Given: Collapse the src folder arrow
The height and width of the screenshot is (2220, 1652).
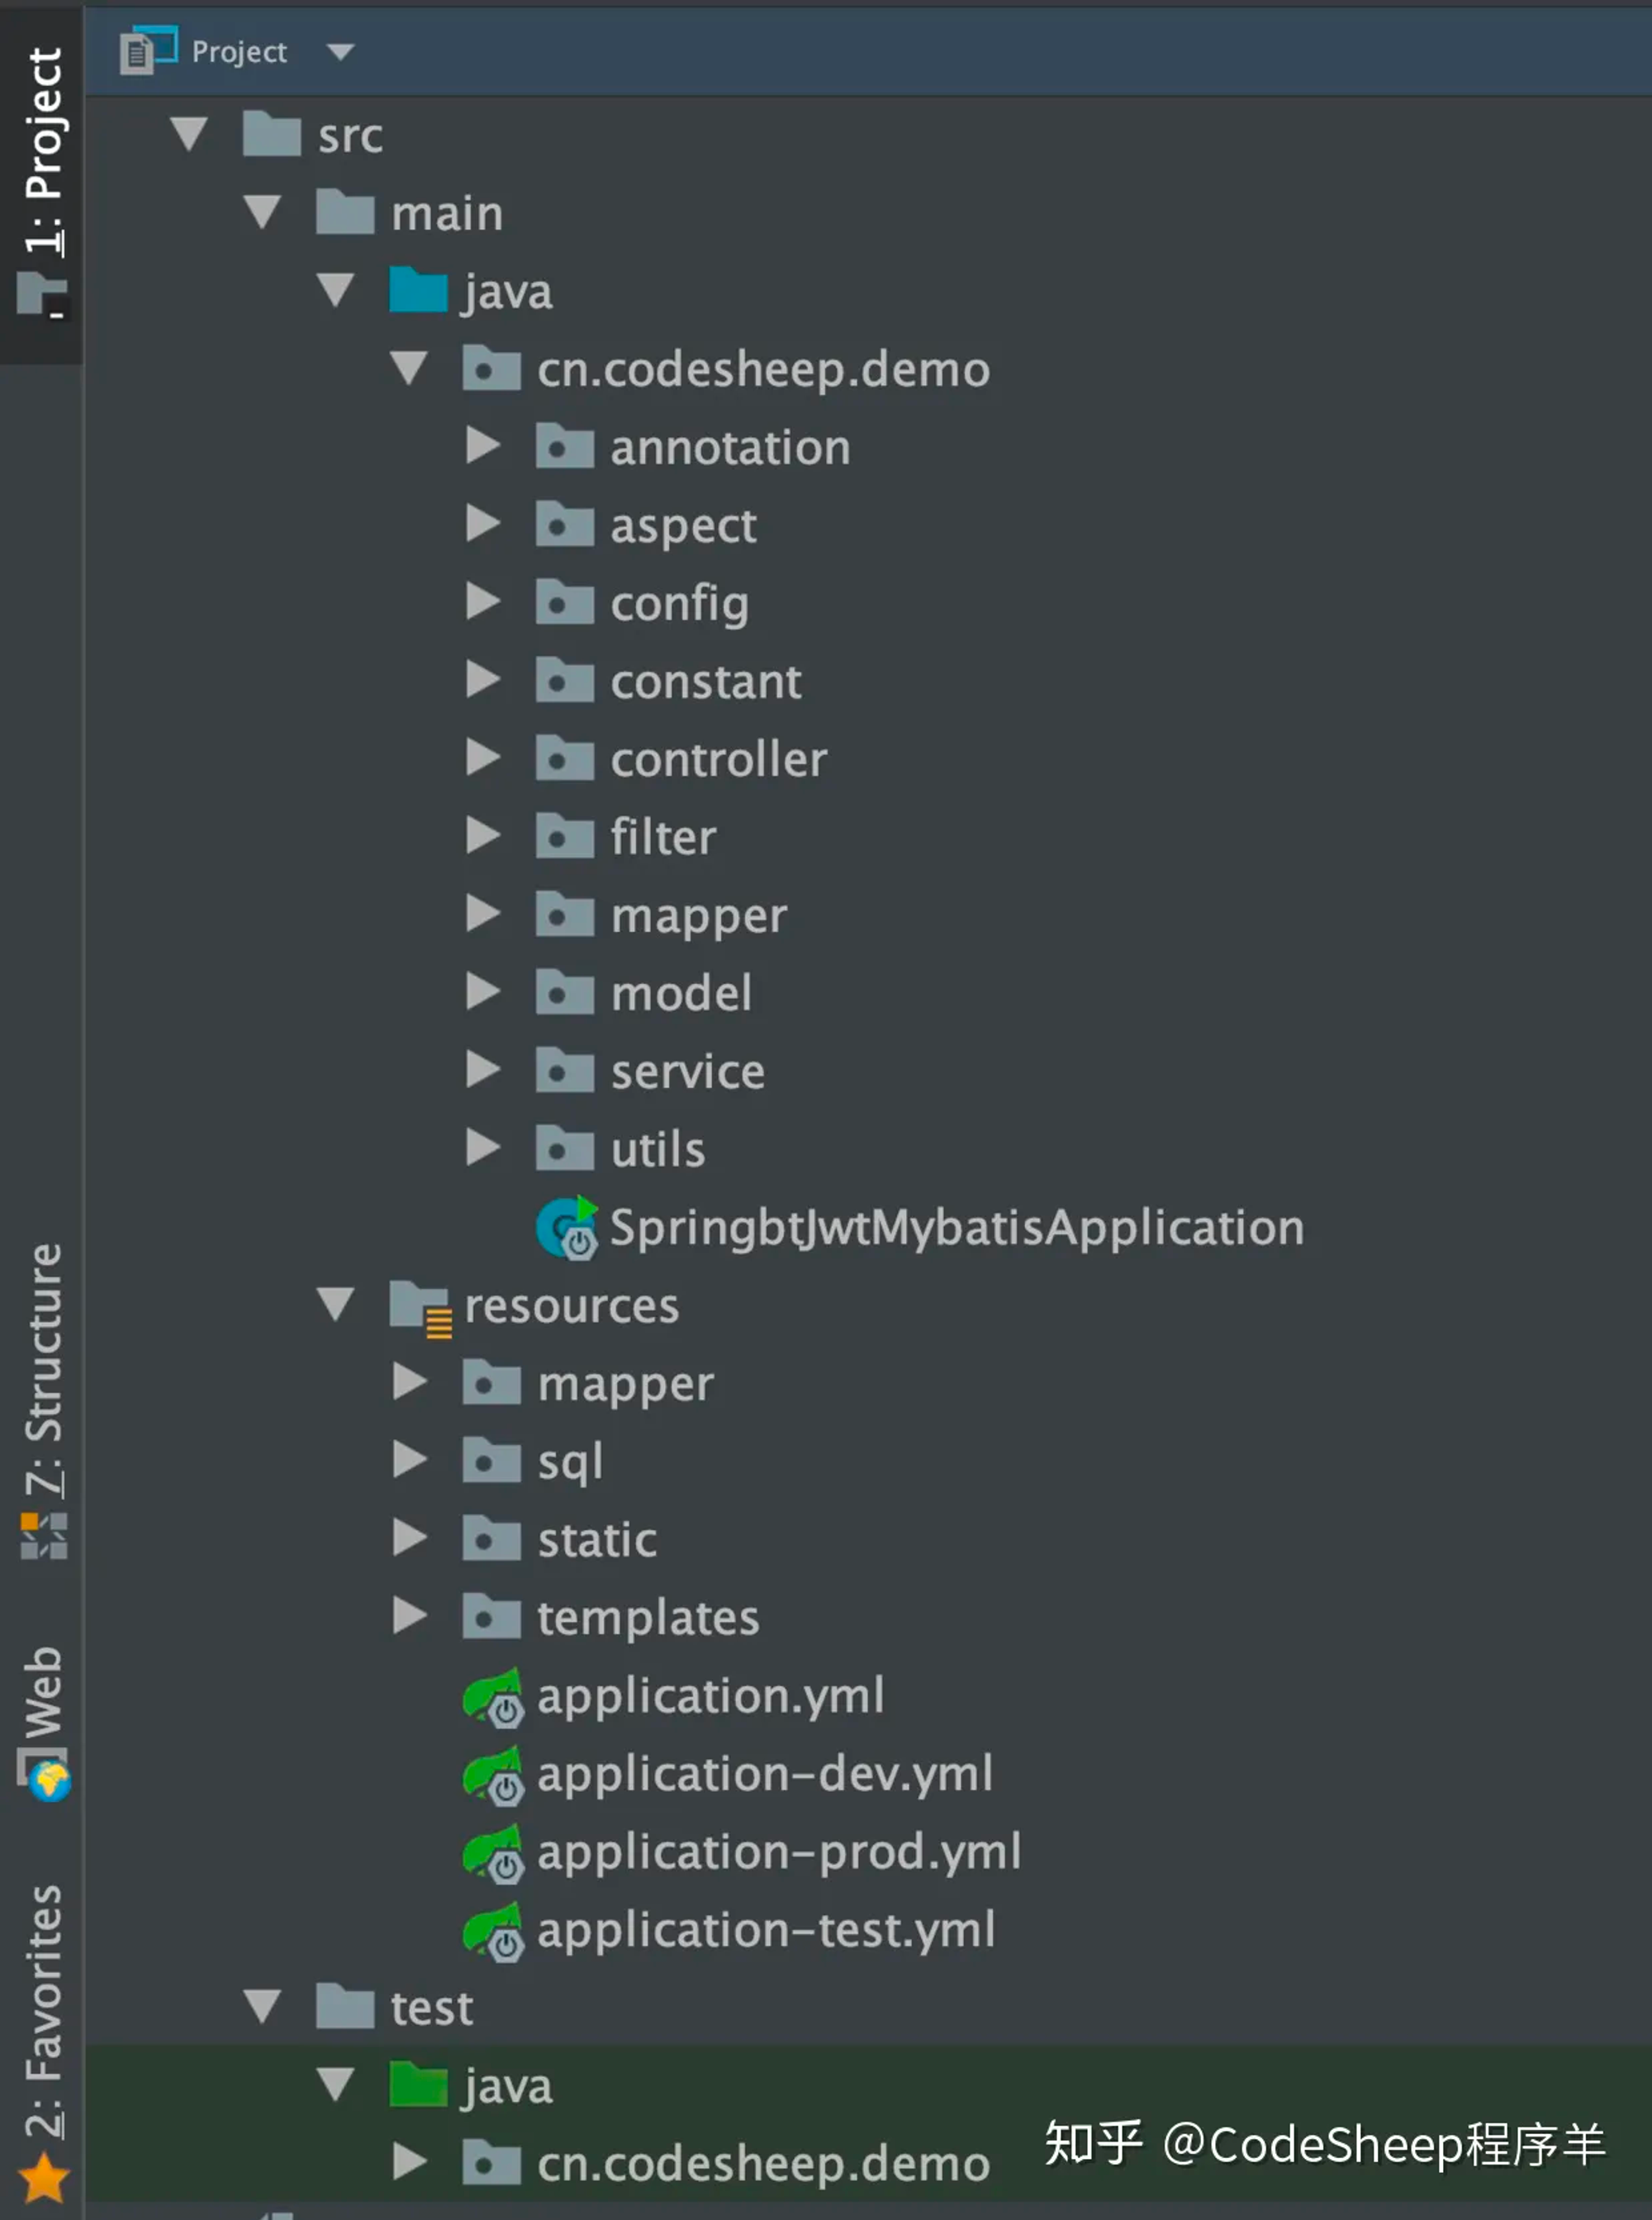Looking at the screenshot, I should tap(188, 134).
